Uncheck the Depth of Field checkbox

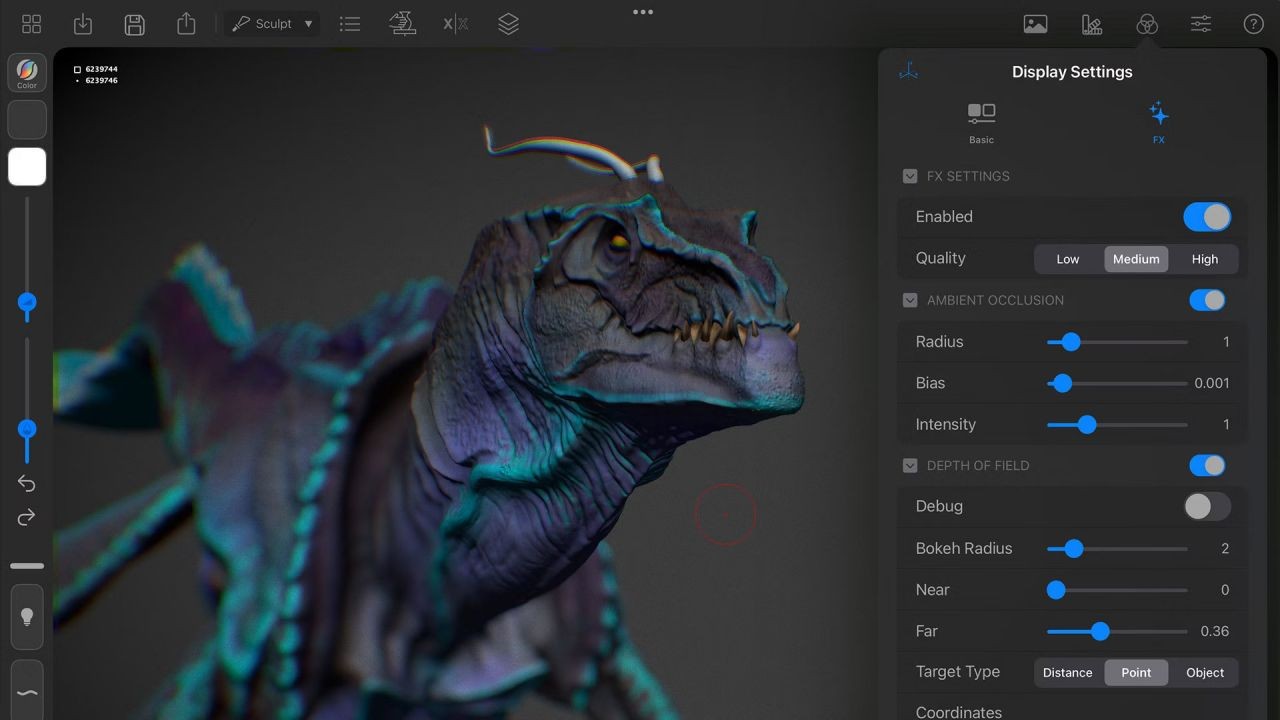[x=910, y=465]
